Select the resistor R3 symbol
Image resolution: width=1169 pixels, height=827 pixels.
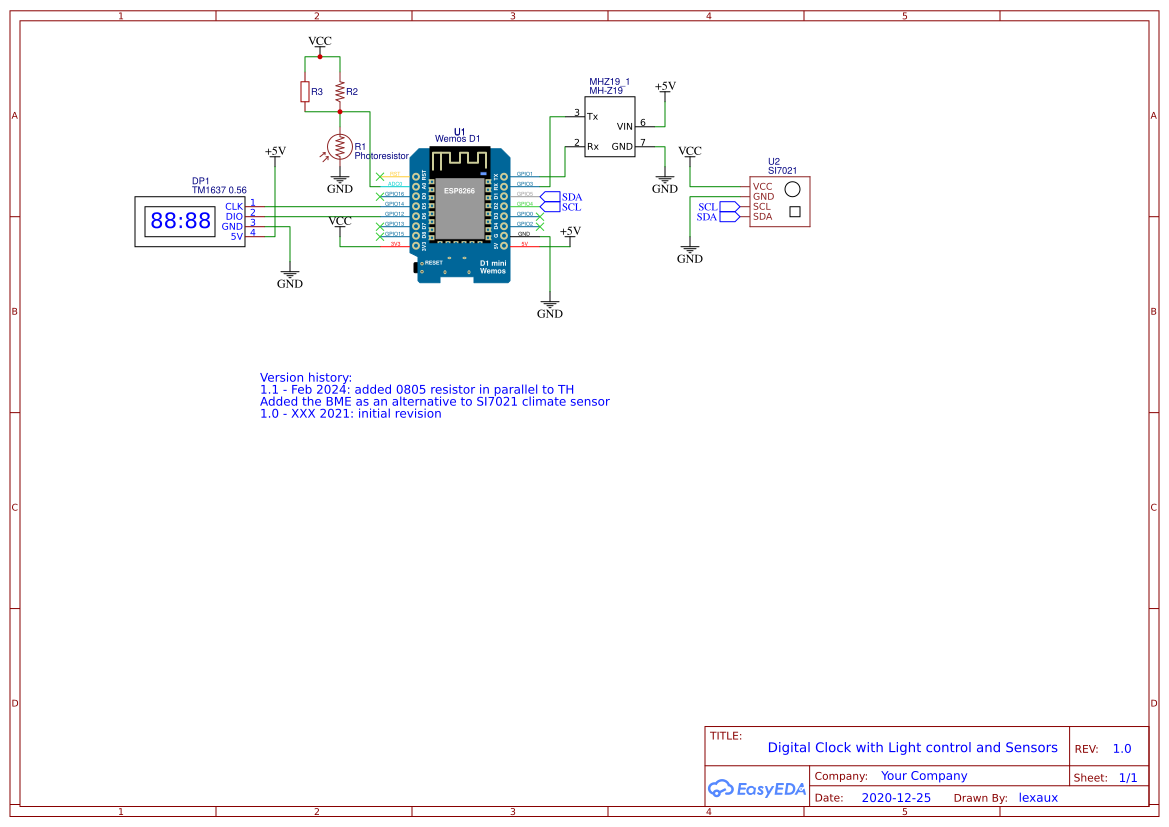[307, 90]
